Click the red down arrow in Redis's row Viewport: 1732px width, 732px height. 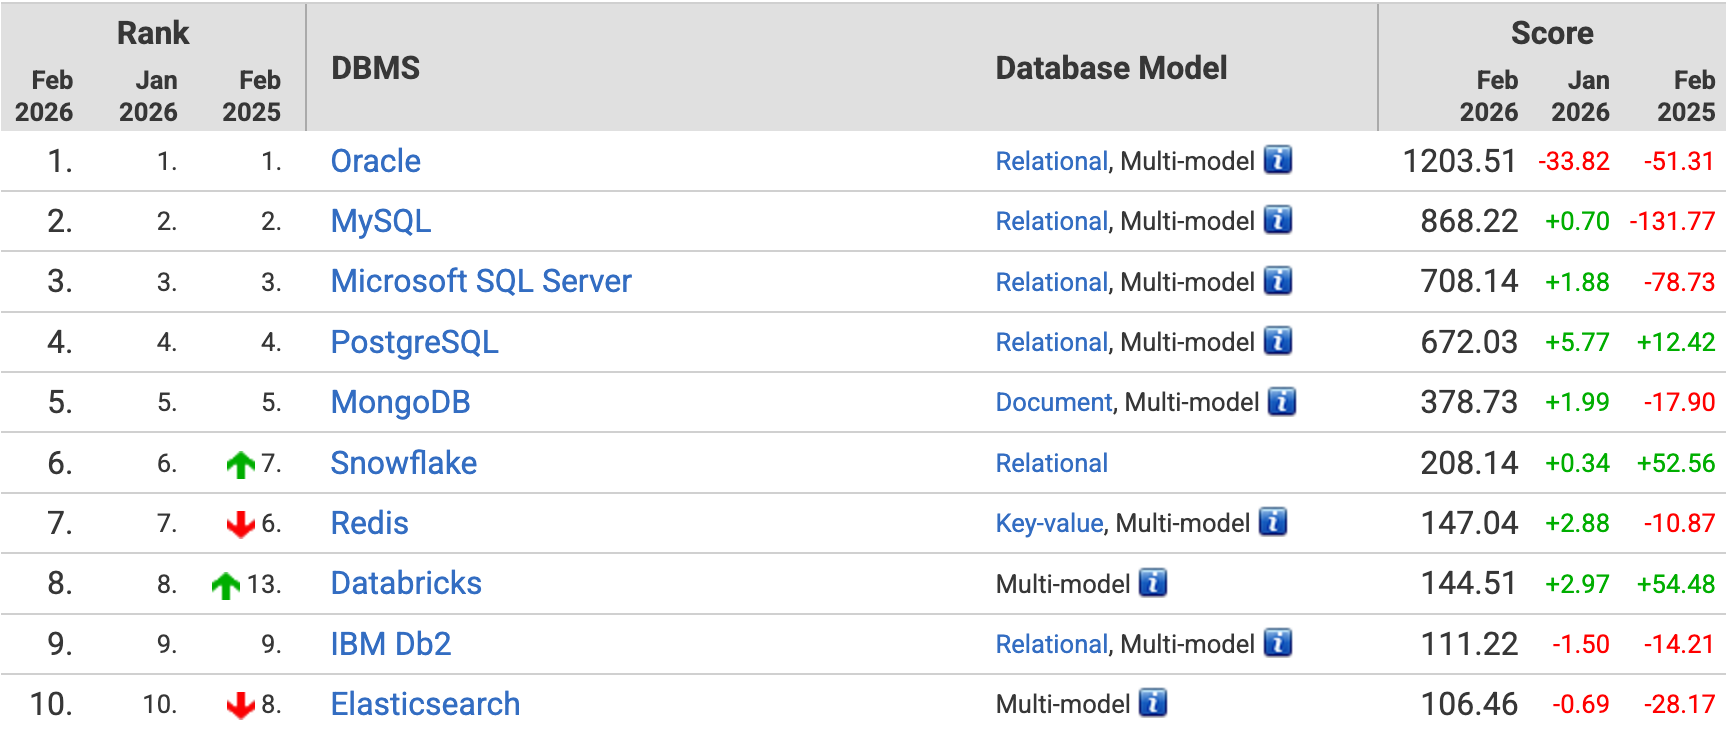pyautogui.click(x=240, y=524)
